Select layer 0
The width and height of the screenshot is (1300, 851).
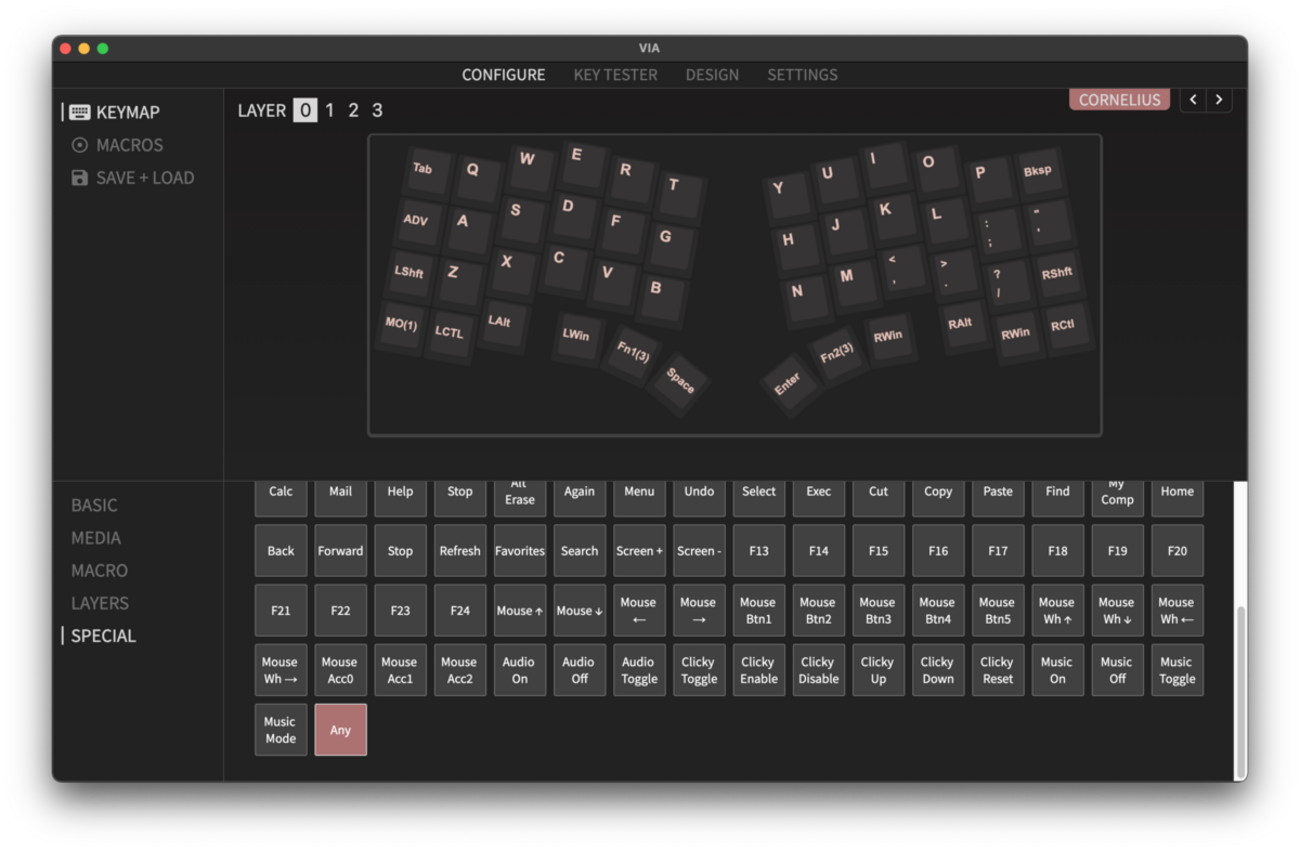(x=305, y=110)
